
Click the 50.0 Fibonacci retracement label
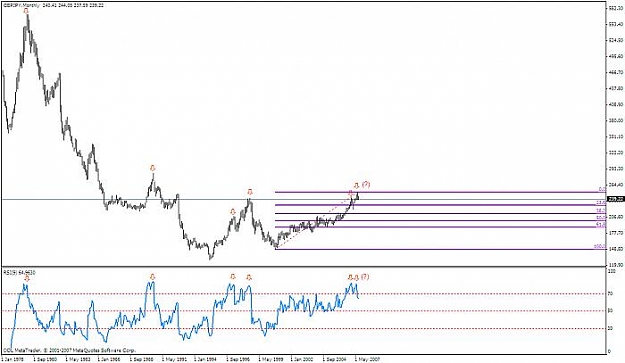click(601, 218)
